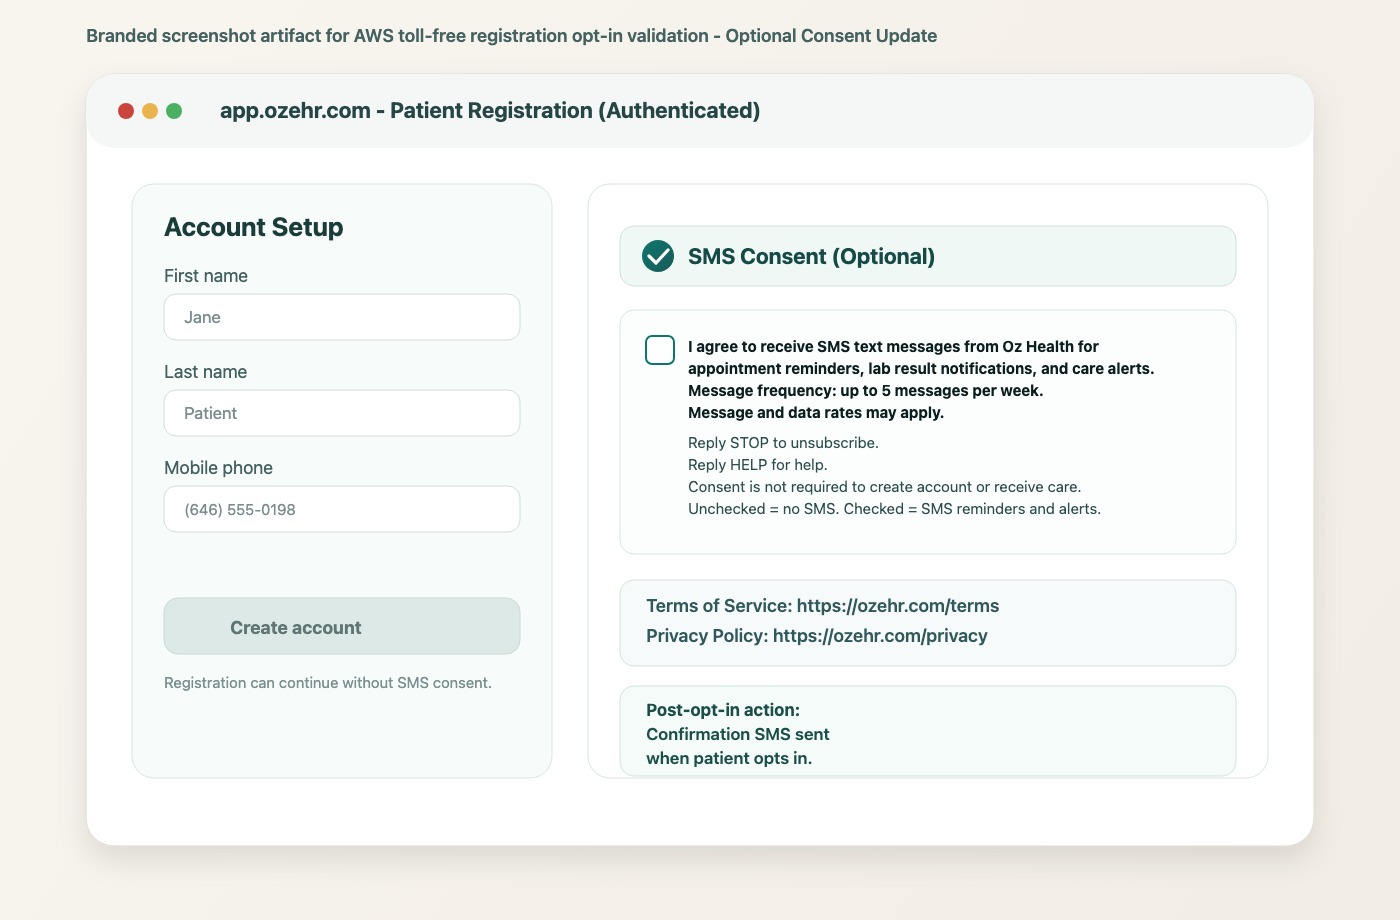Open the Terms of Service link
Image resolution: width=1400 pixels, height=920 pixels.
click(897, 606)
